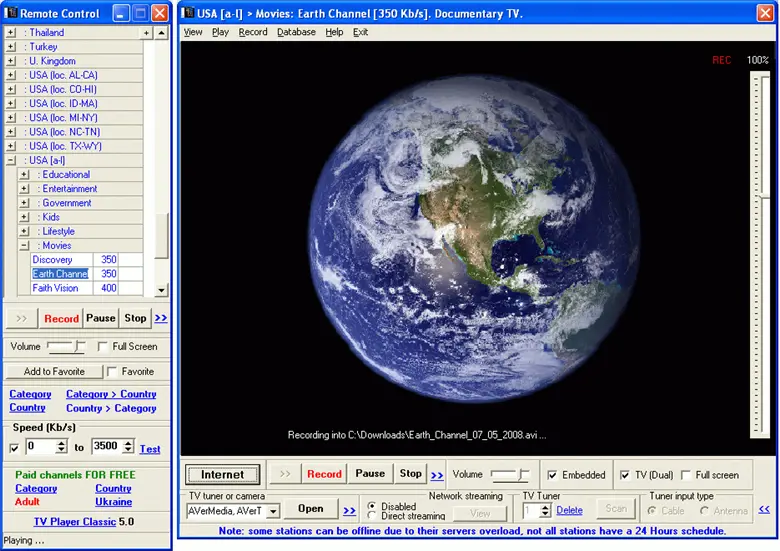Click the plus button atop the channel list

(x=146, y=33)
